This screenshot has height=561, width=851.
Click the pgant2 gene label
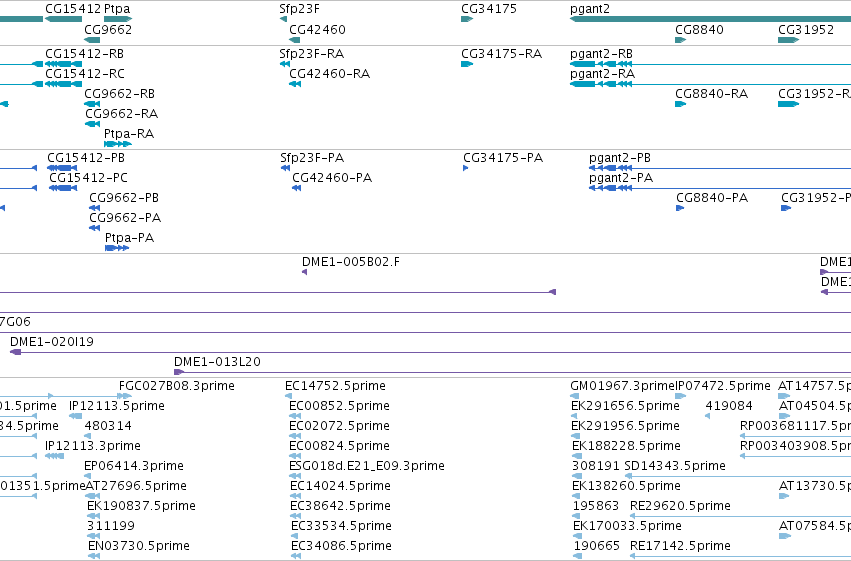pos(590,9)
